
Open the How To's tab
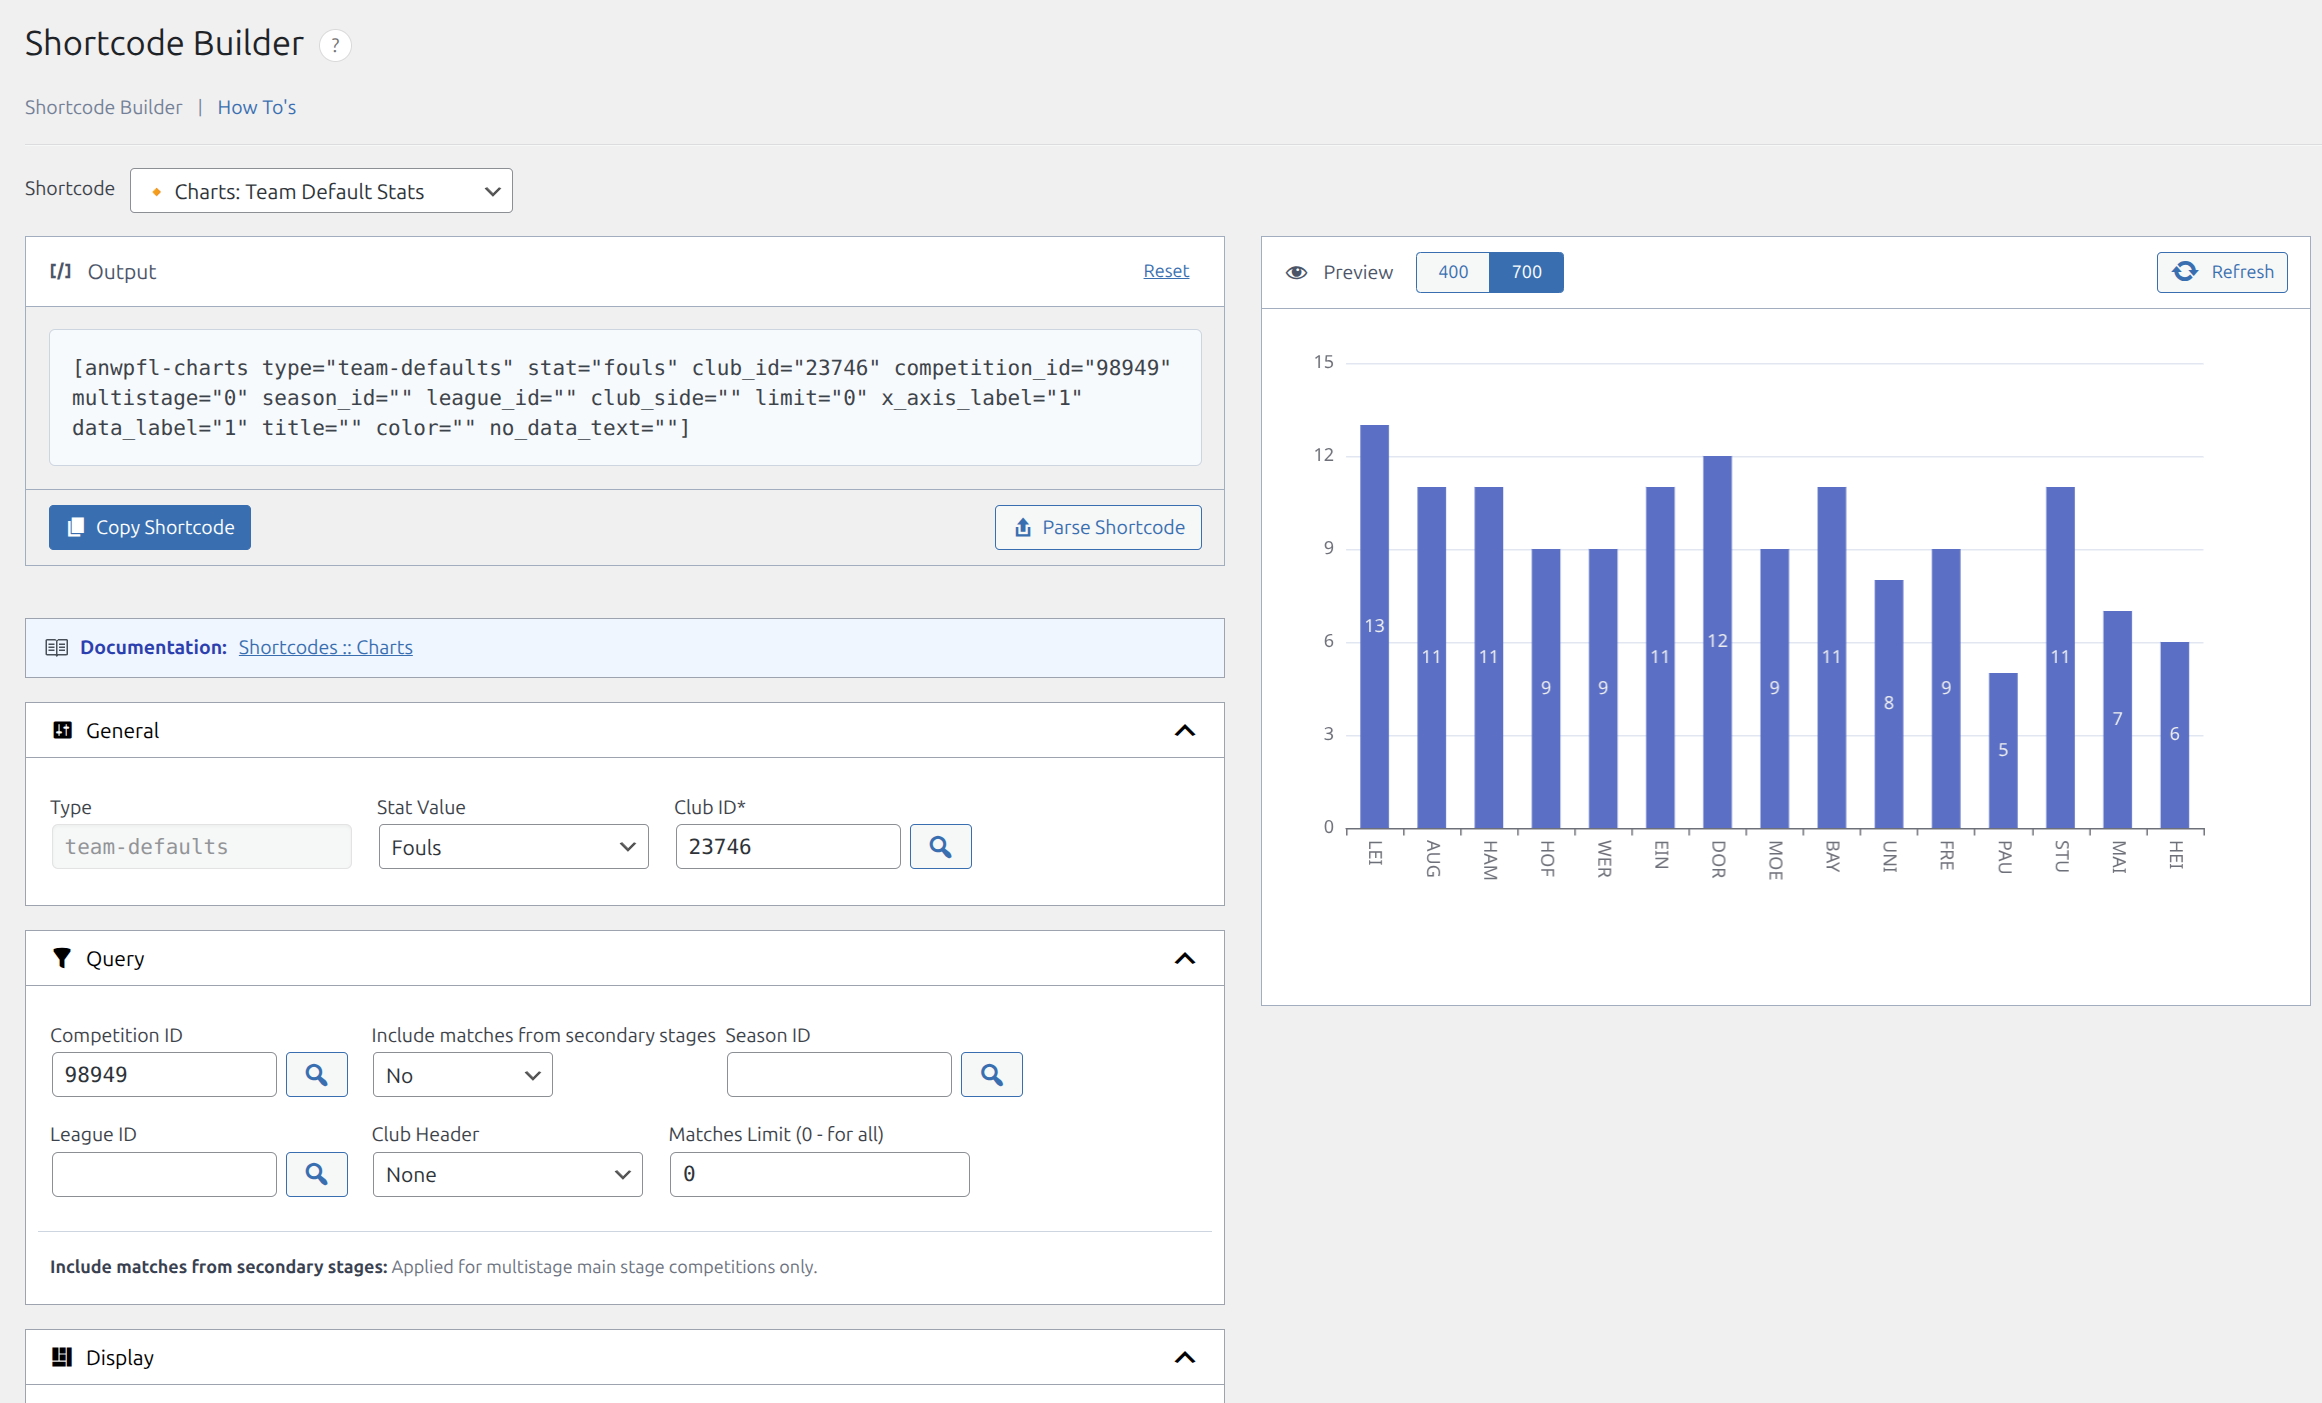pos(257,107)
